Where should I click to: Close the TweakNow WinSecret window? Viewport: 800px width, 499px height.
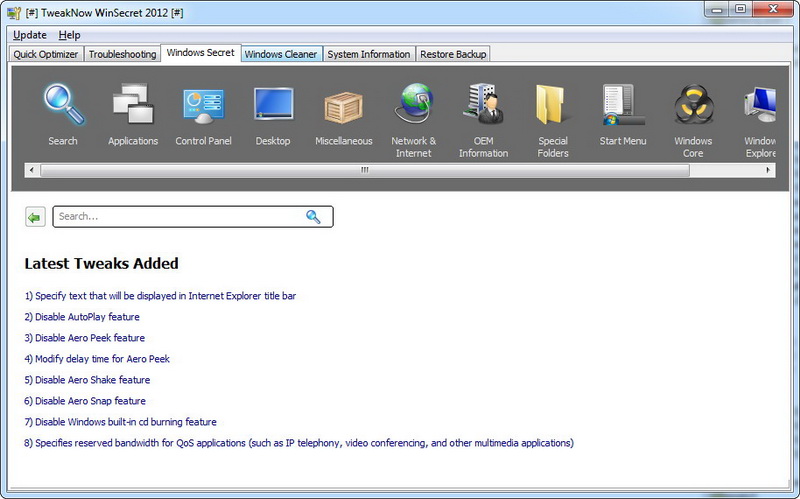(773, 9)
